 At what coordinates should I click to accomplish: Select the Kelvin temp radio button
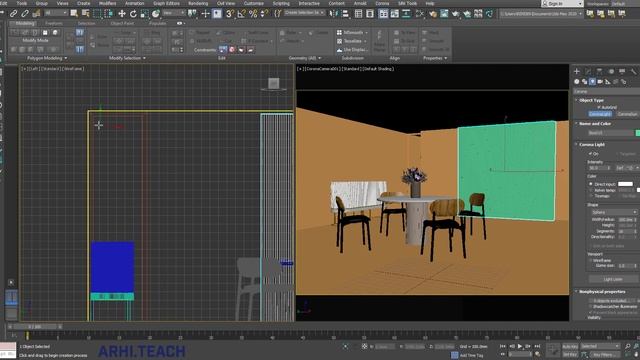click(591, 190)
